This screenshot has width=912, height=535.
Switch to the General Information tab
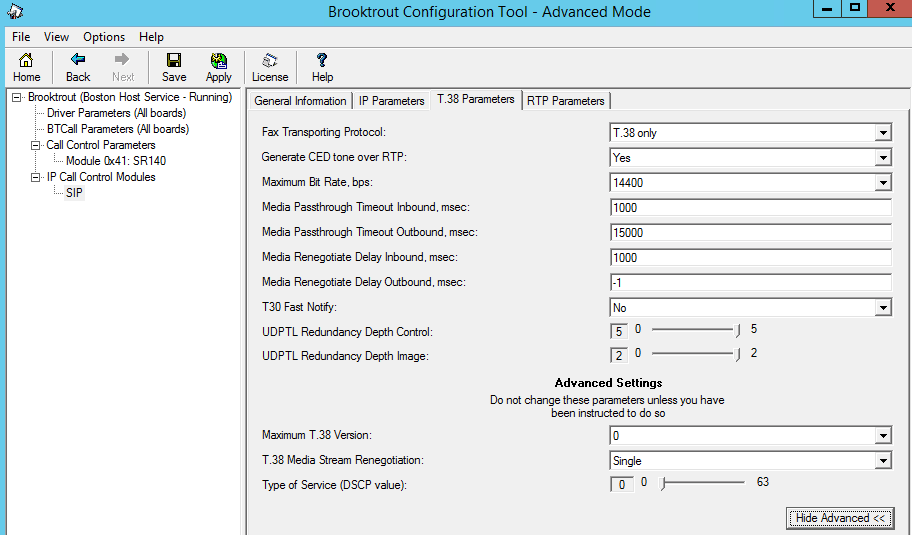coord(300,101)
